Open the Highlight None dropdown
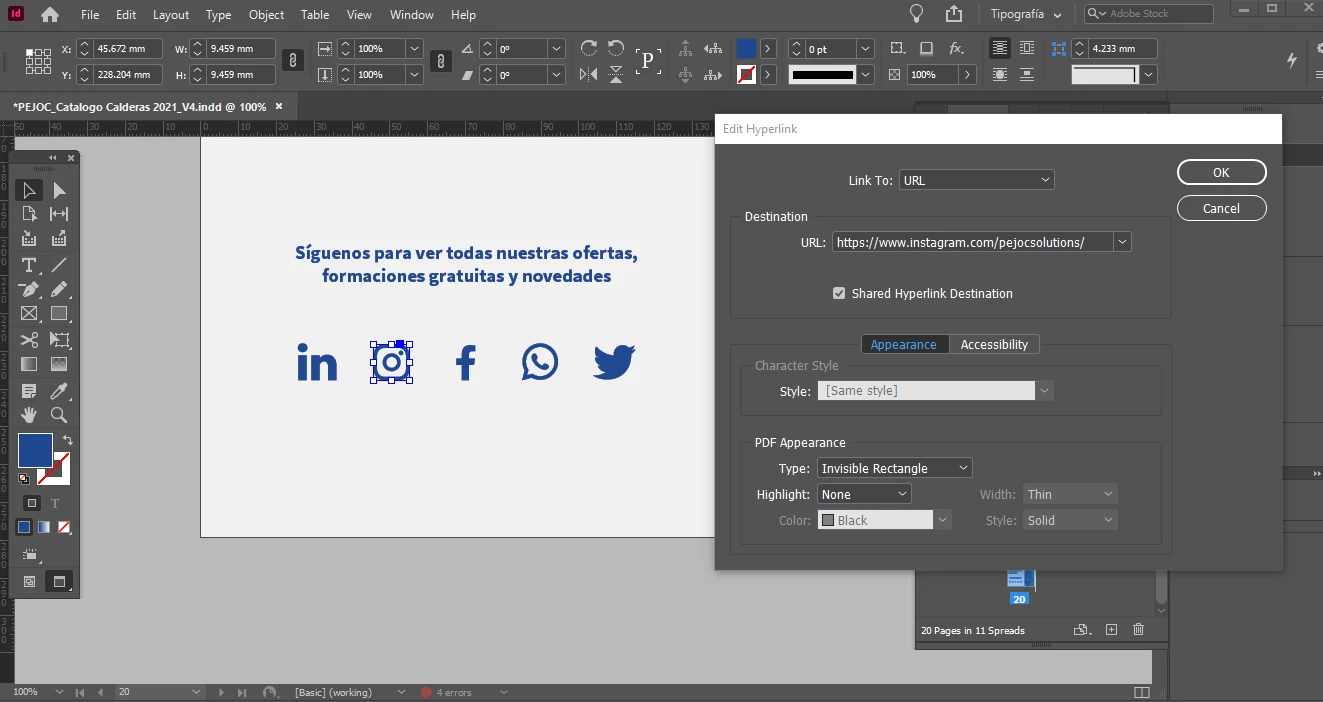Viewport: 1323px width, 702px height. point(864,494)
